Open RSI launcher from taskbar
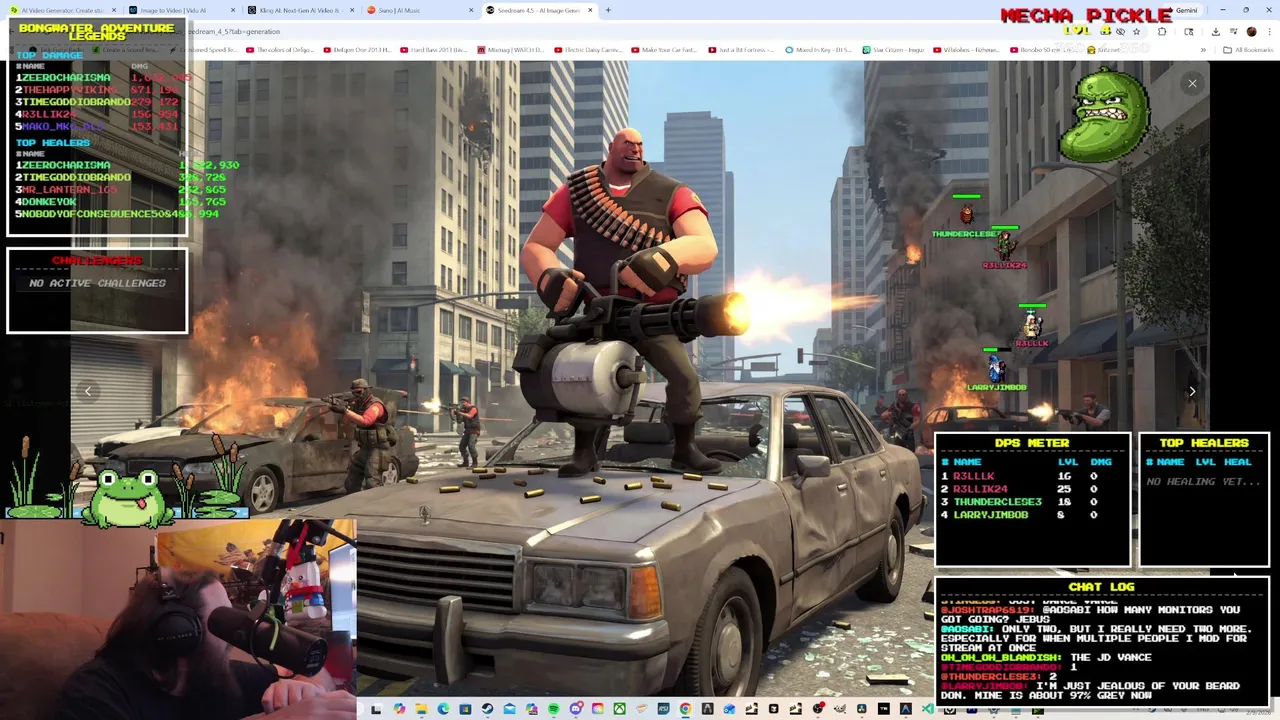 (x=663, y=709)
